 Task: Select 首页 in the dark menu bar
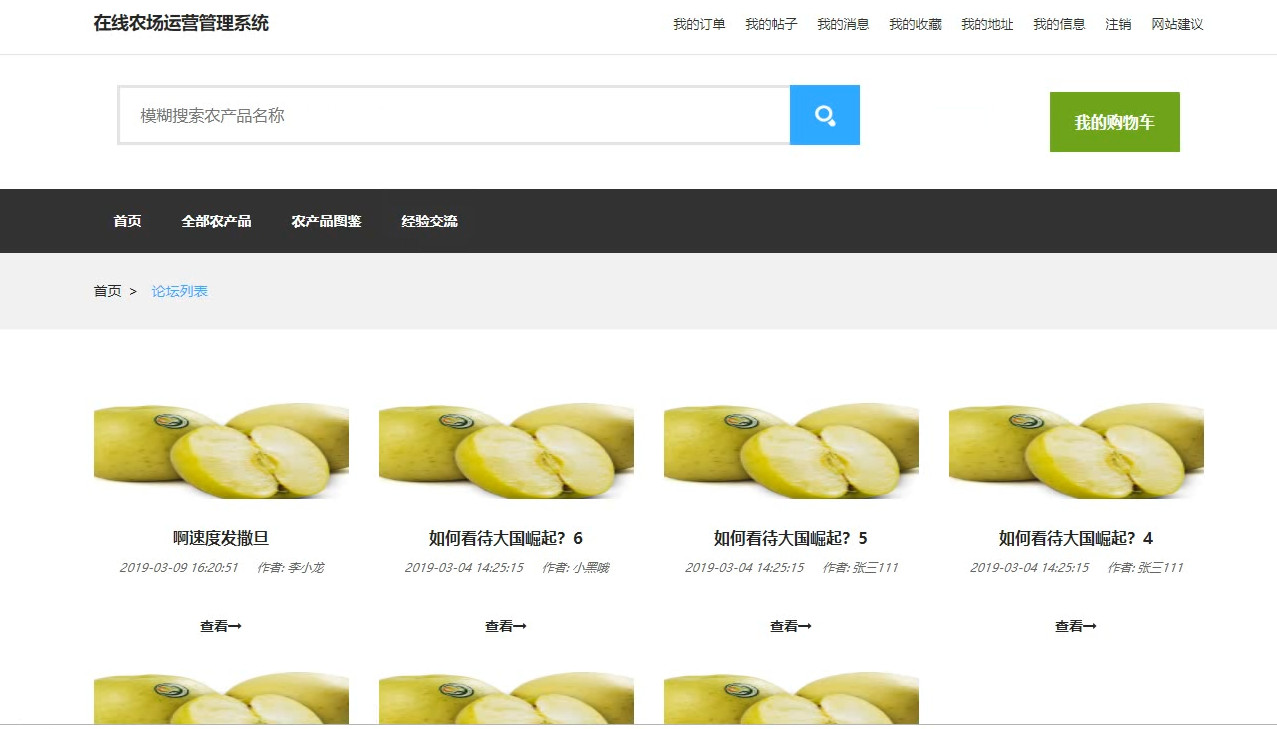tap(127, 221)
